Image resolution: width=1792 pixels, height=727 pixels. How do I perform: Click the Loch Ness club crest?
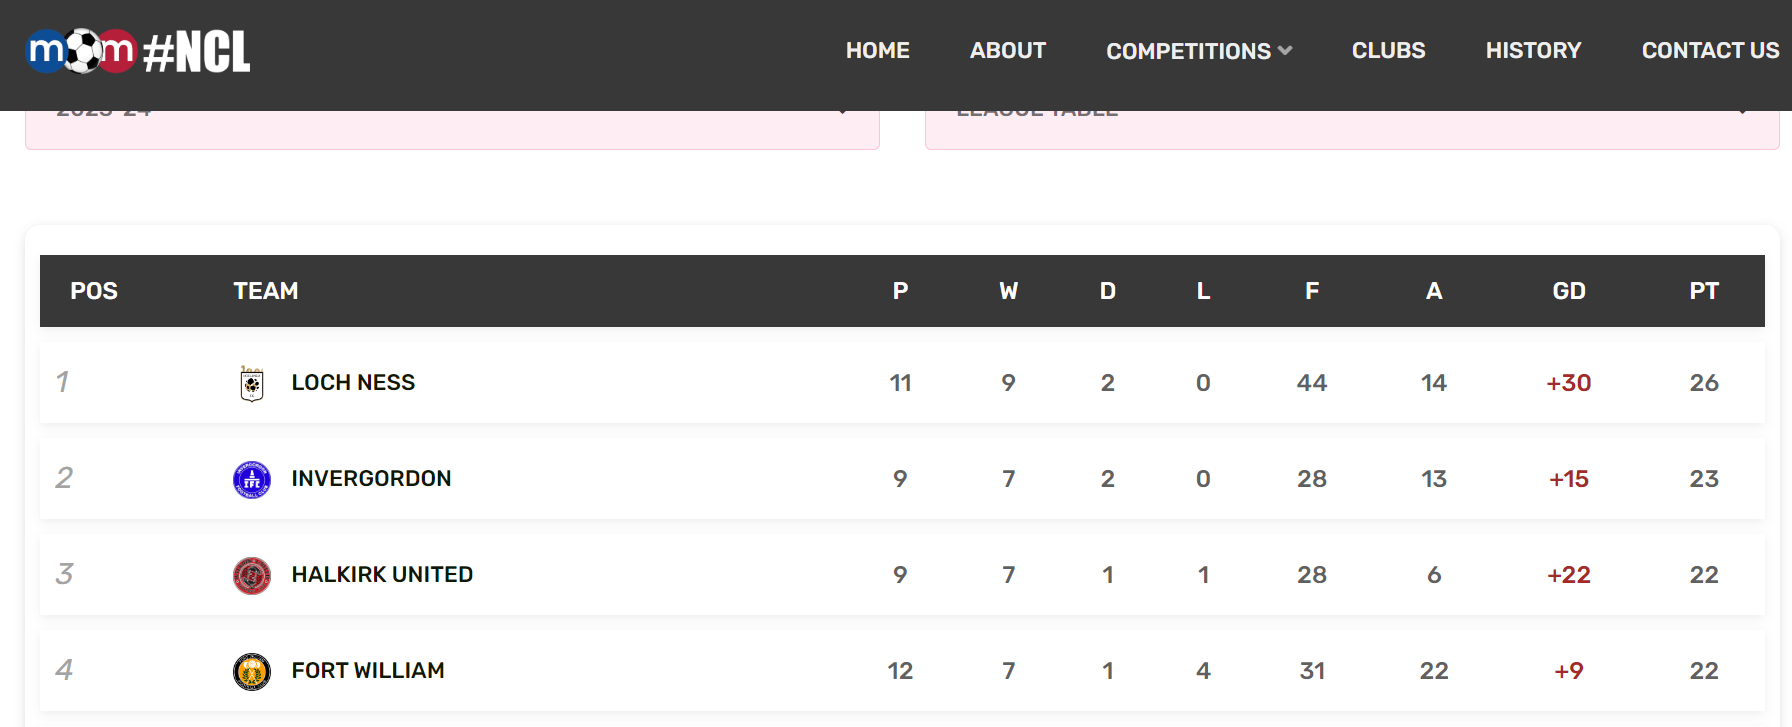tap(252, 383)
